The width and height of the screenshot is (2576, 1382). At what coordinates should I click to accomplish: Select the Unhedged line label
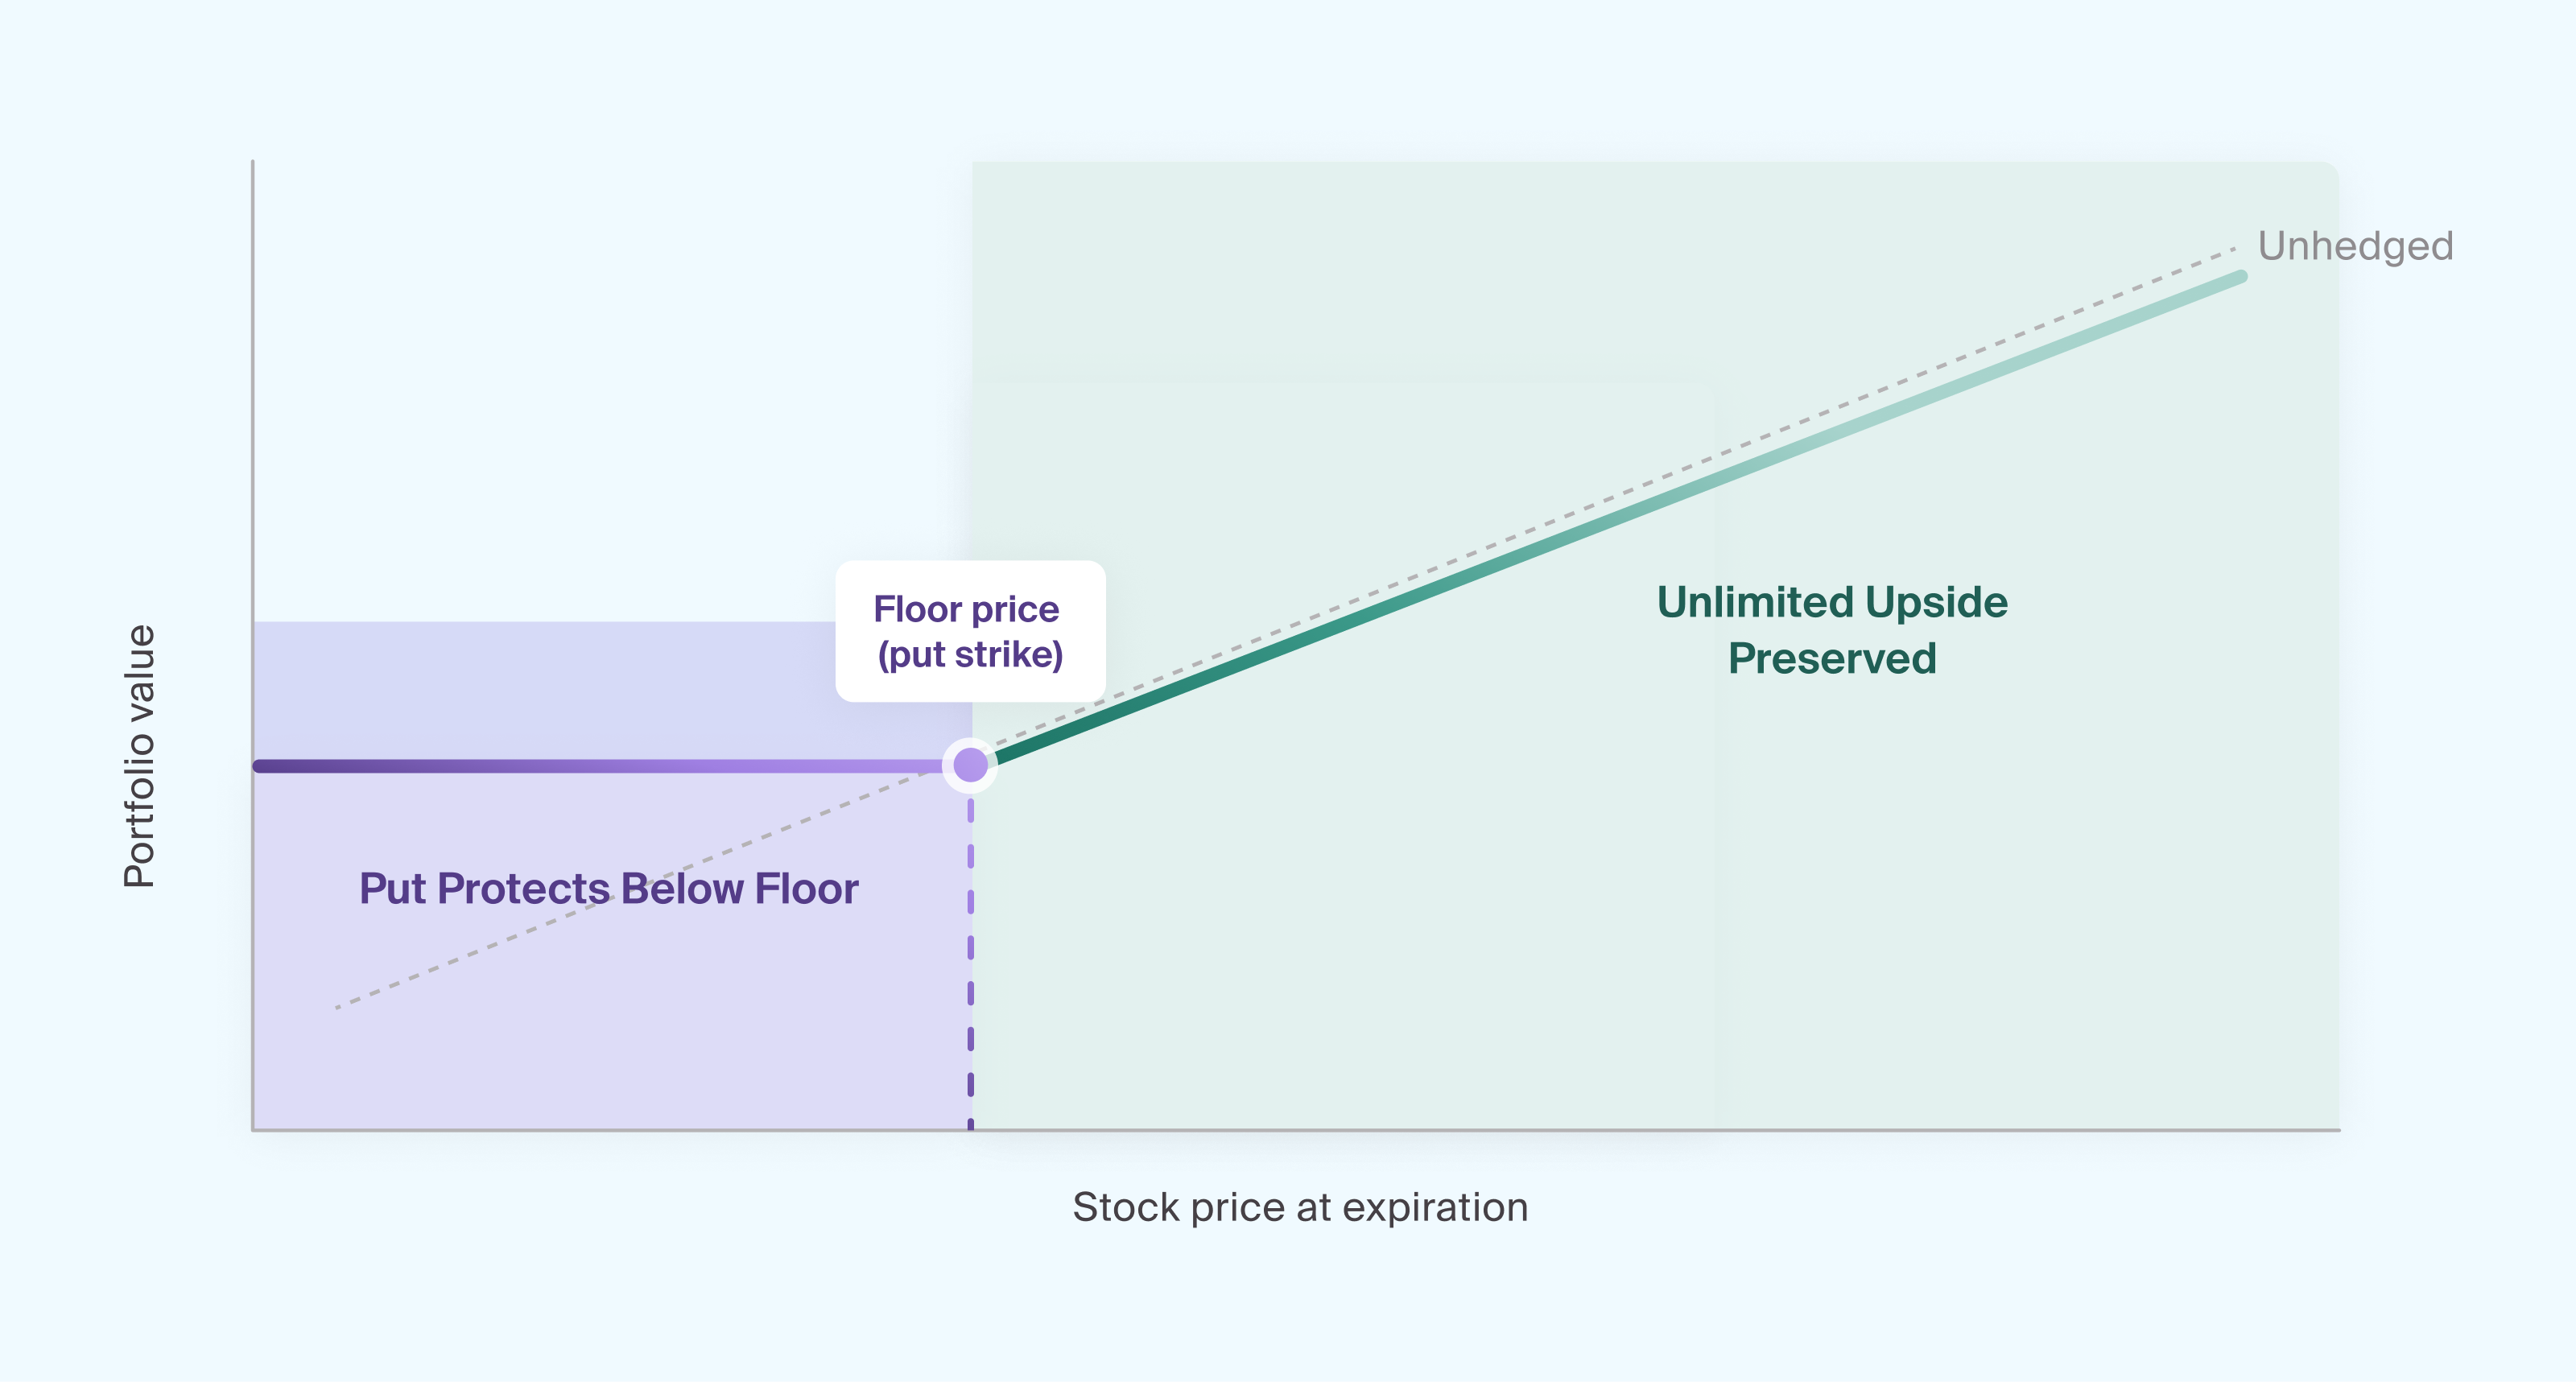[x=2355, y=247]
